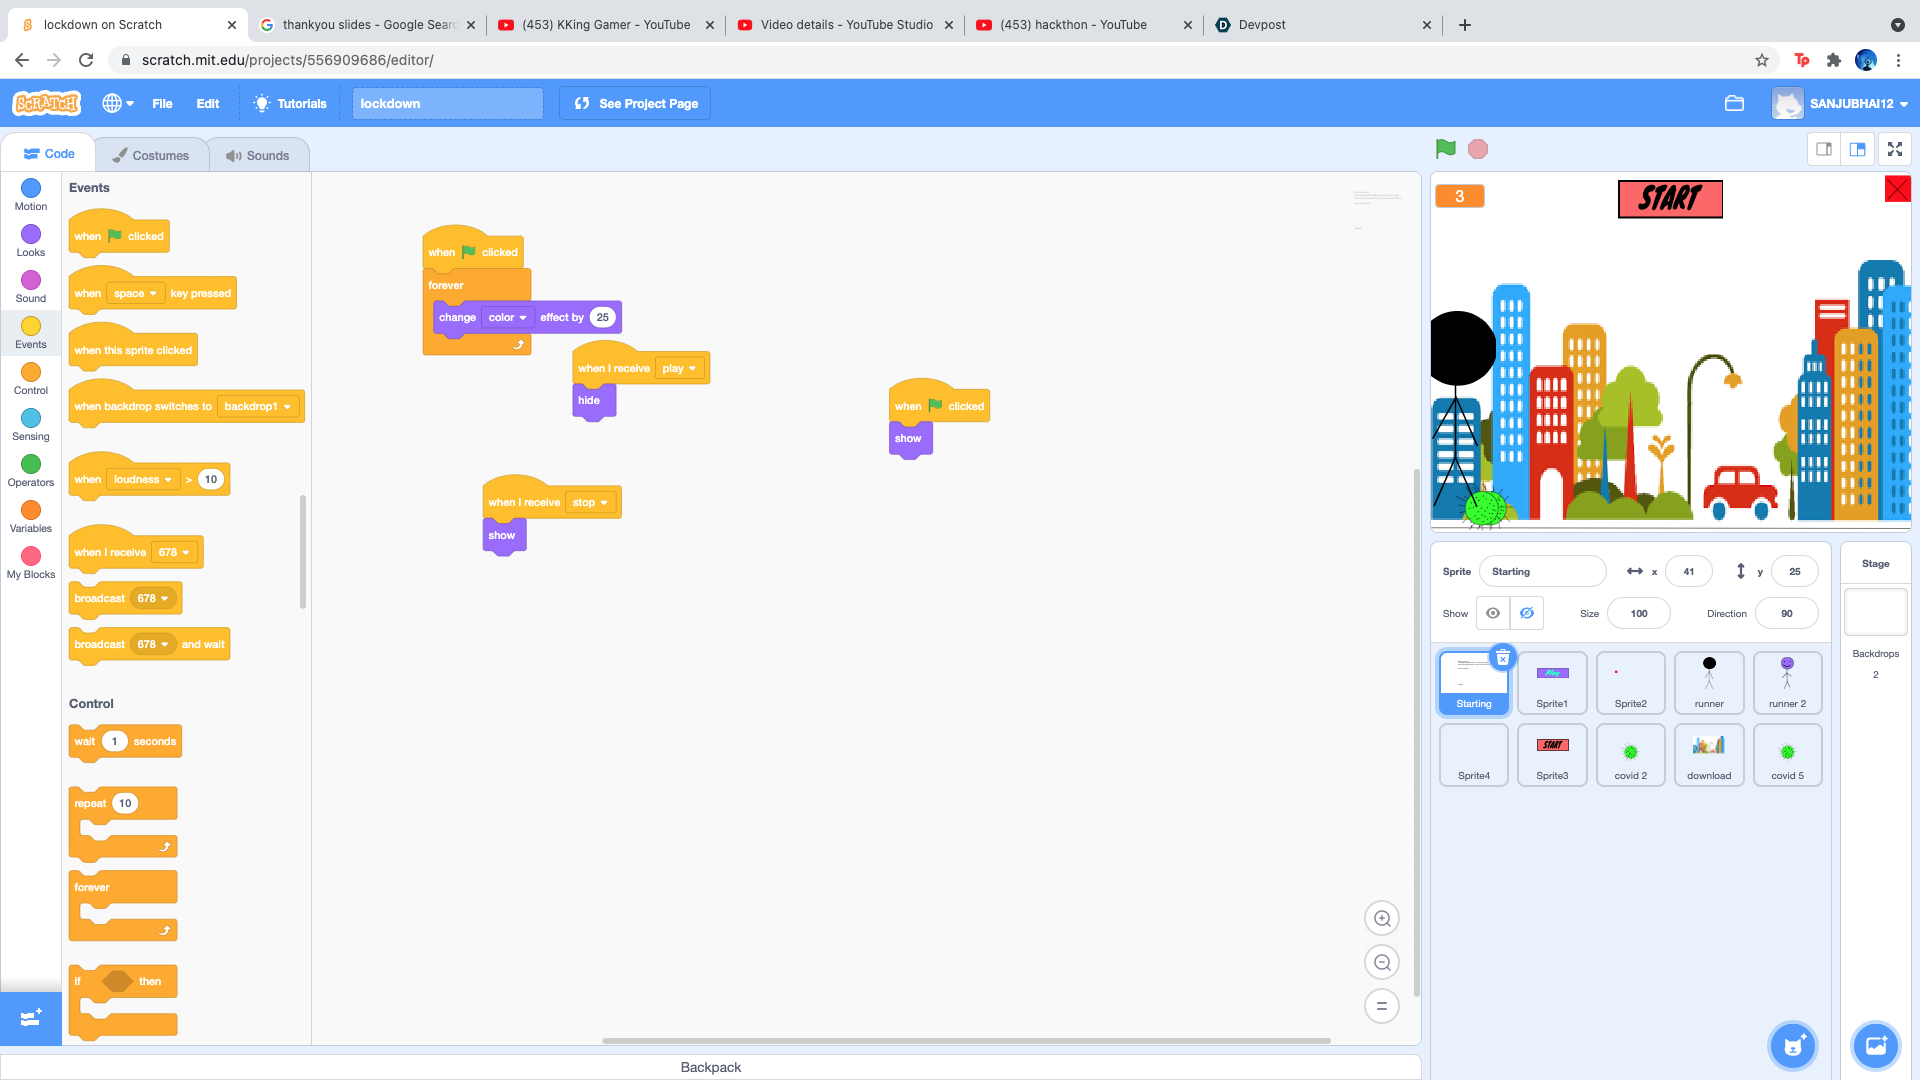Screen dimensions: 1920x1080
Task: Select the Looks purple category circle
Action: [31, 234]
